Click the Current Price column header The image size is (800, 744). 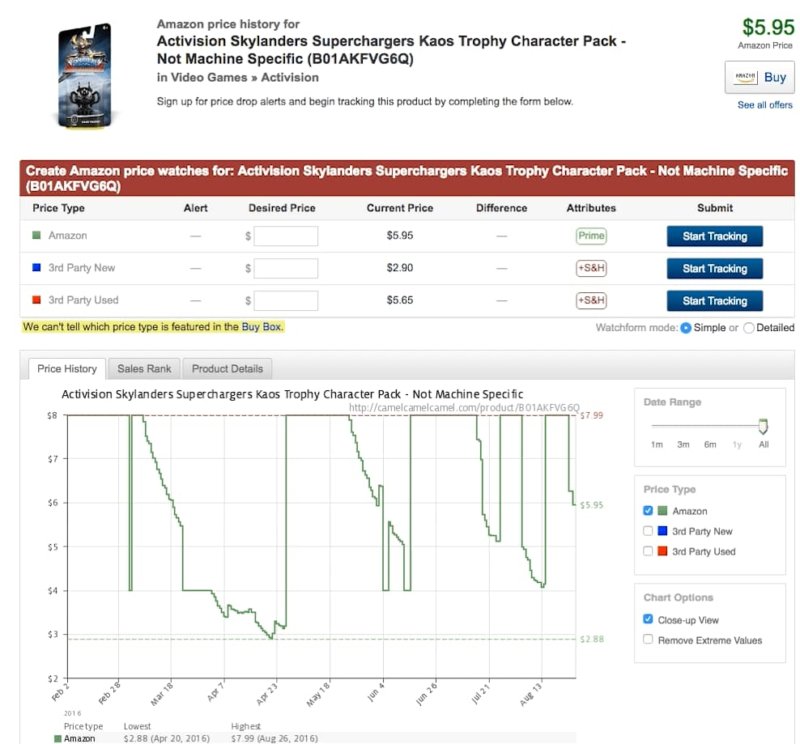pos(399,208)
